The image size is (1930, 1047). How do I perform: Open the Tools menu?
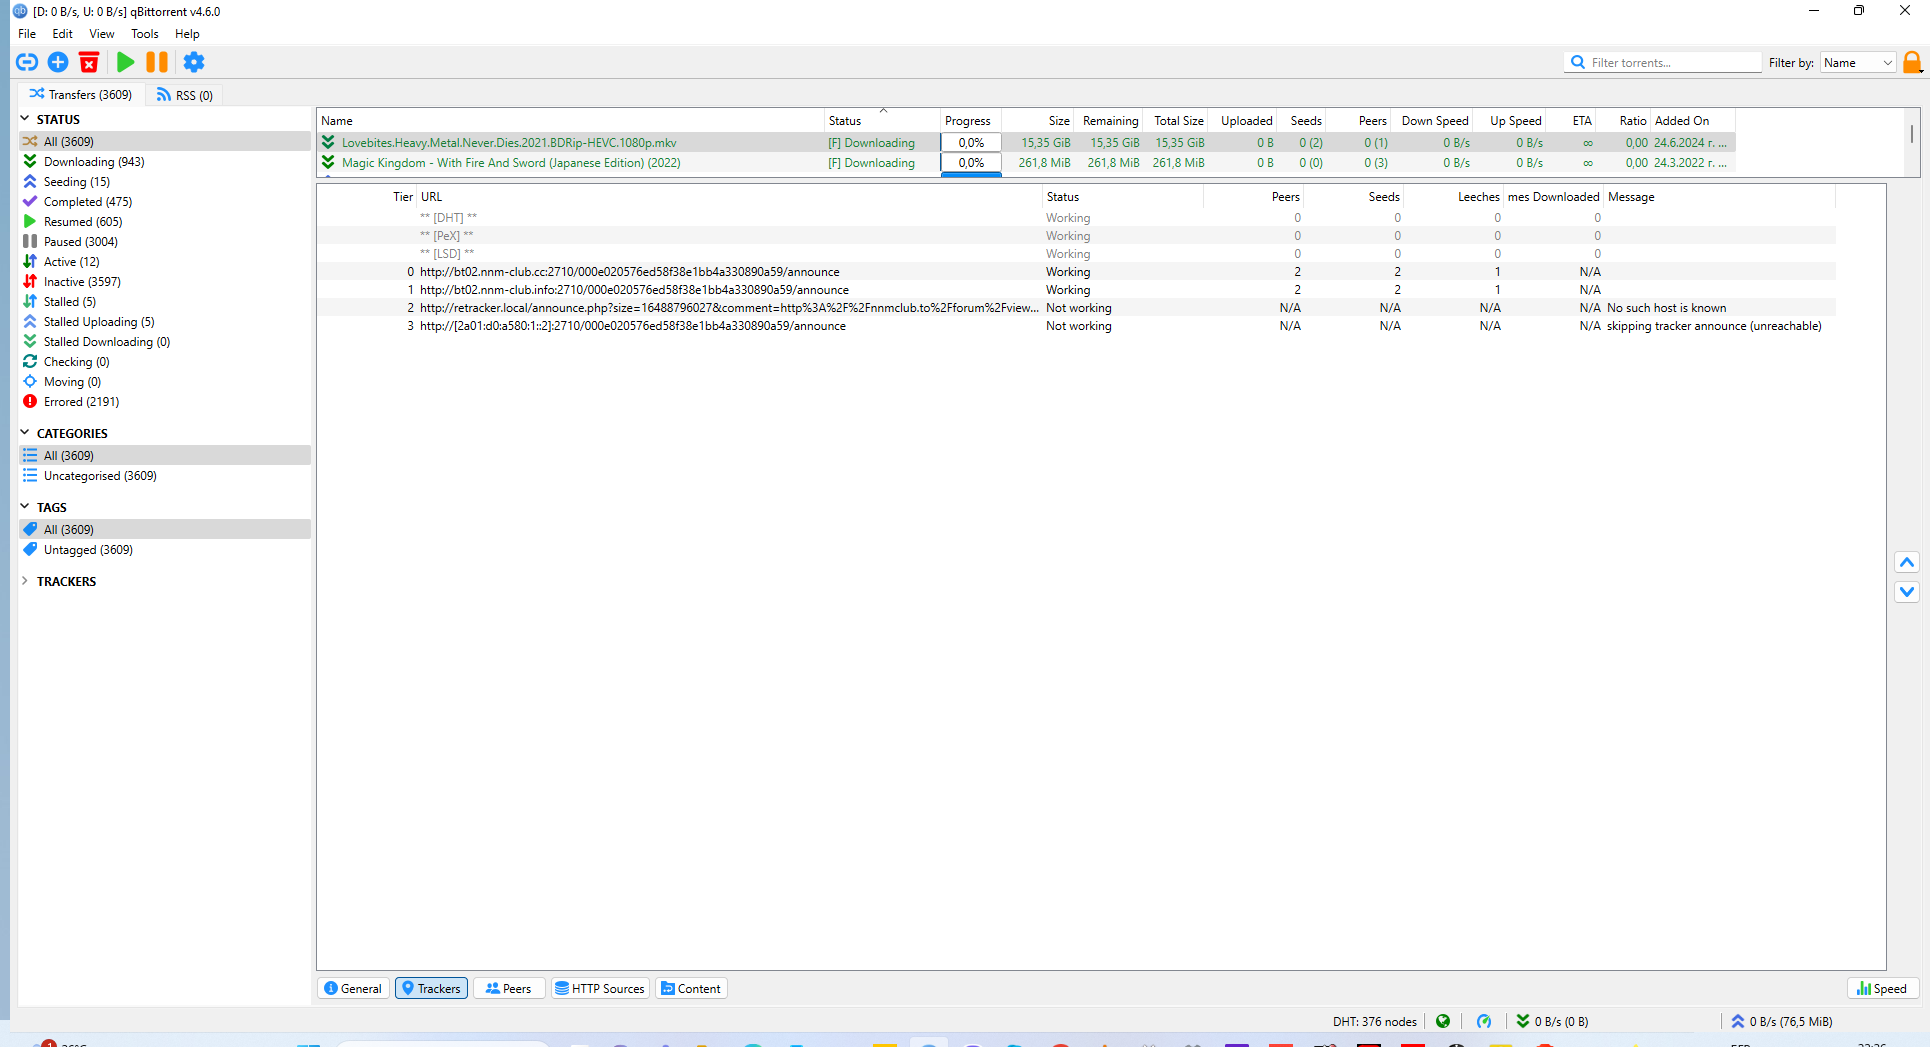click(x=145, y=34)
